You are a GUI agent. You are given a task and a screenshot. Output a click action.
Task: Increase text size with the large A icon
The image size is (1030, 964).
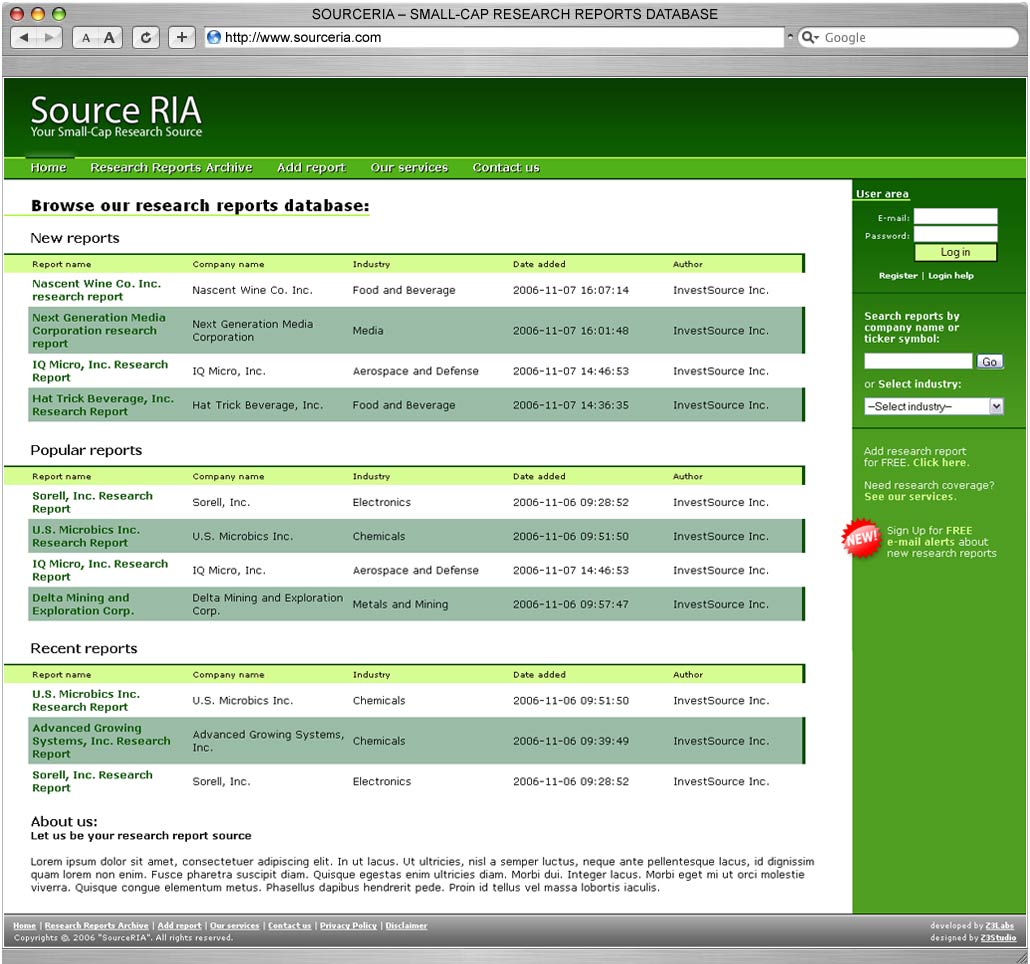pyautogui.click(x=110, y=37)
